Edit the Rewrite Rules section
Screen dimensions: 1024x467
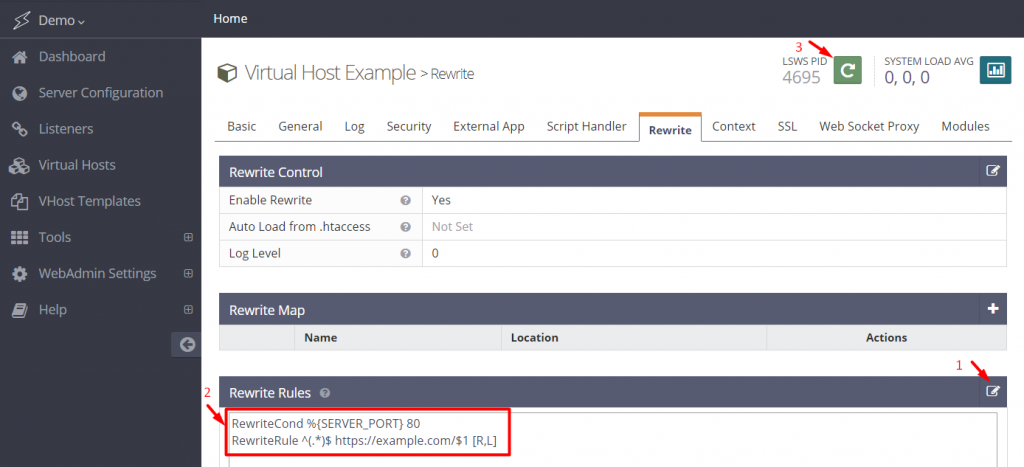(x=993, y=392)
